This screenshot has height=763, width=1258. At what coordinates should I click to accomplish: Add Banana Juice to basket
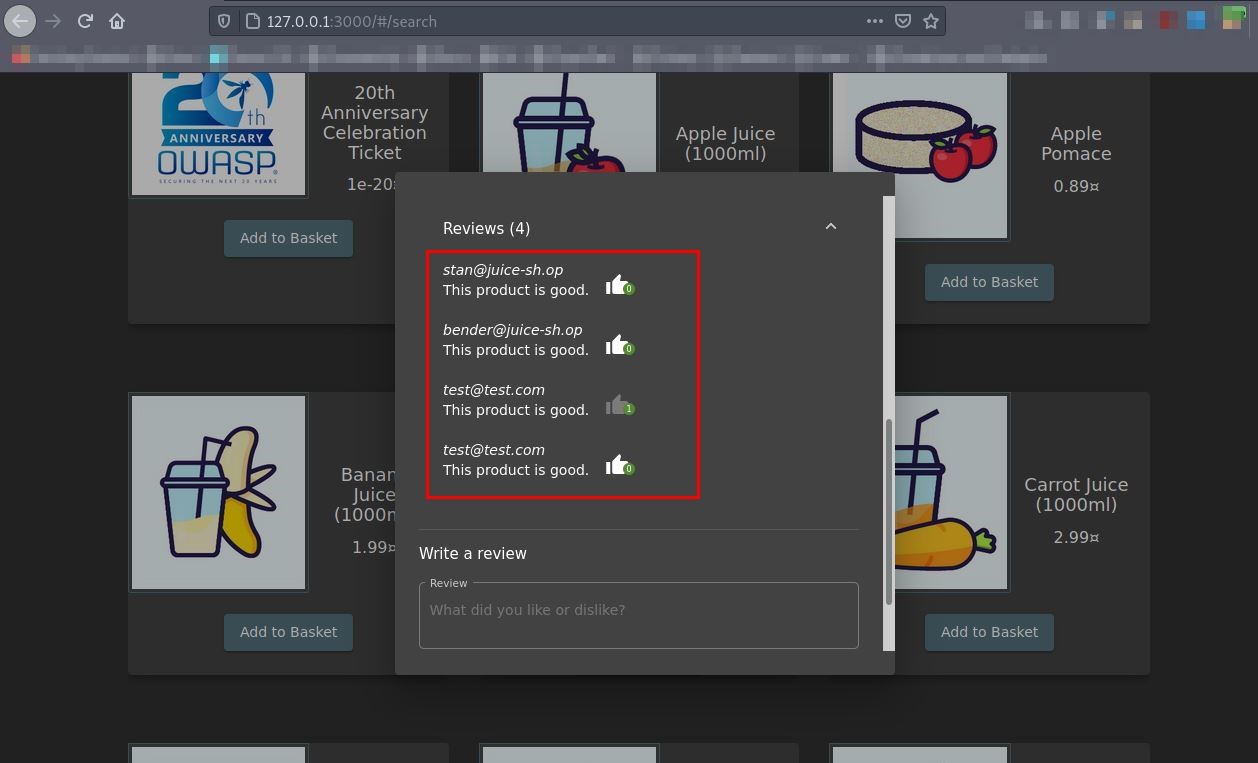288,632
